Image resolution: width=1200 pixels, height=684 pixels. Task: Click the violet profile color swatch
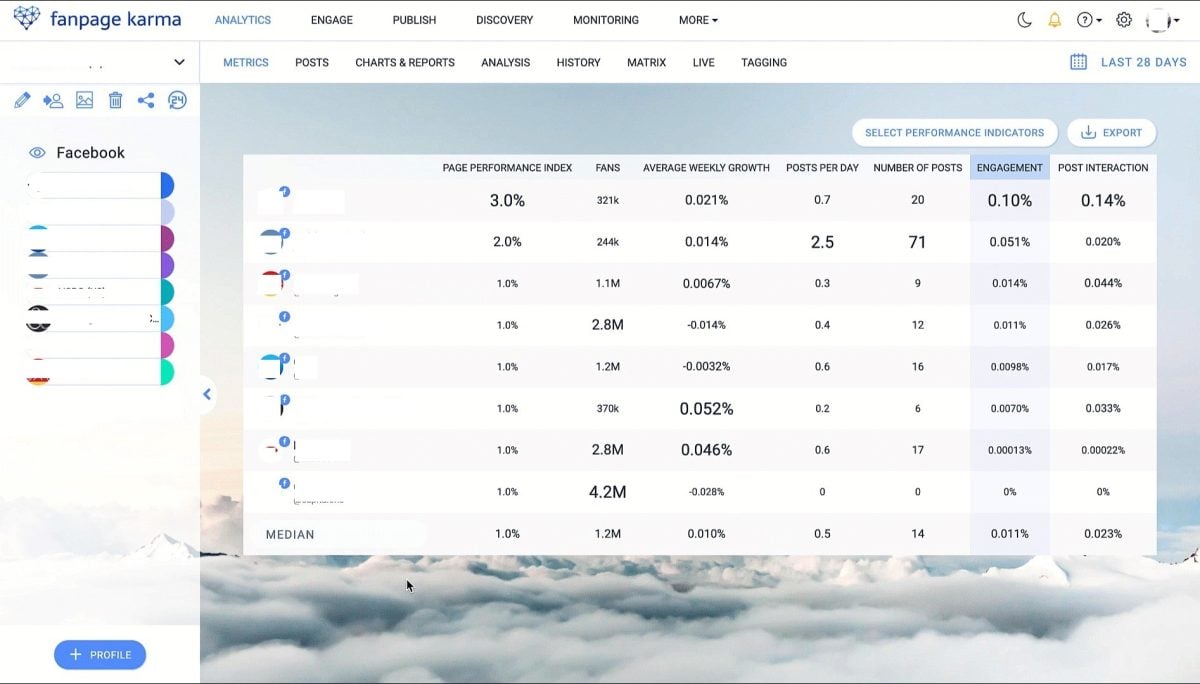167,265
